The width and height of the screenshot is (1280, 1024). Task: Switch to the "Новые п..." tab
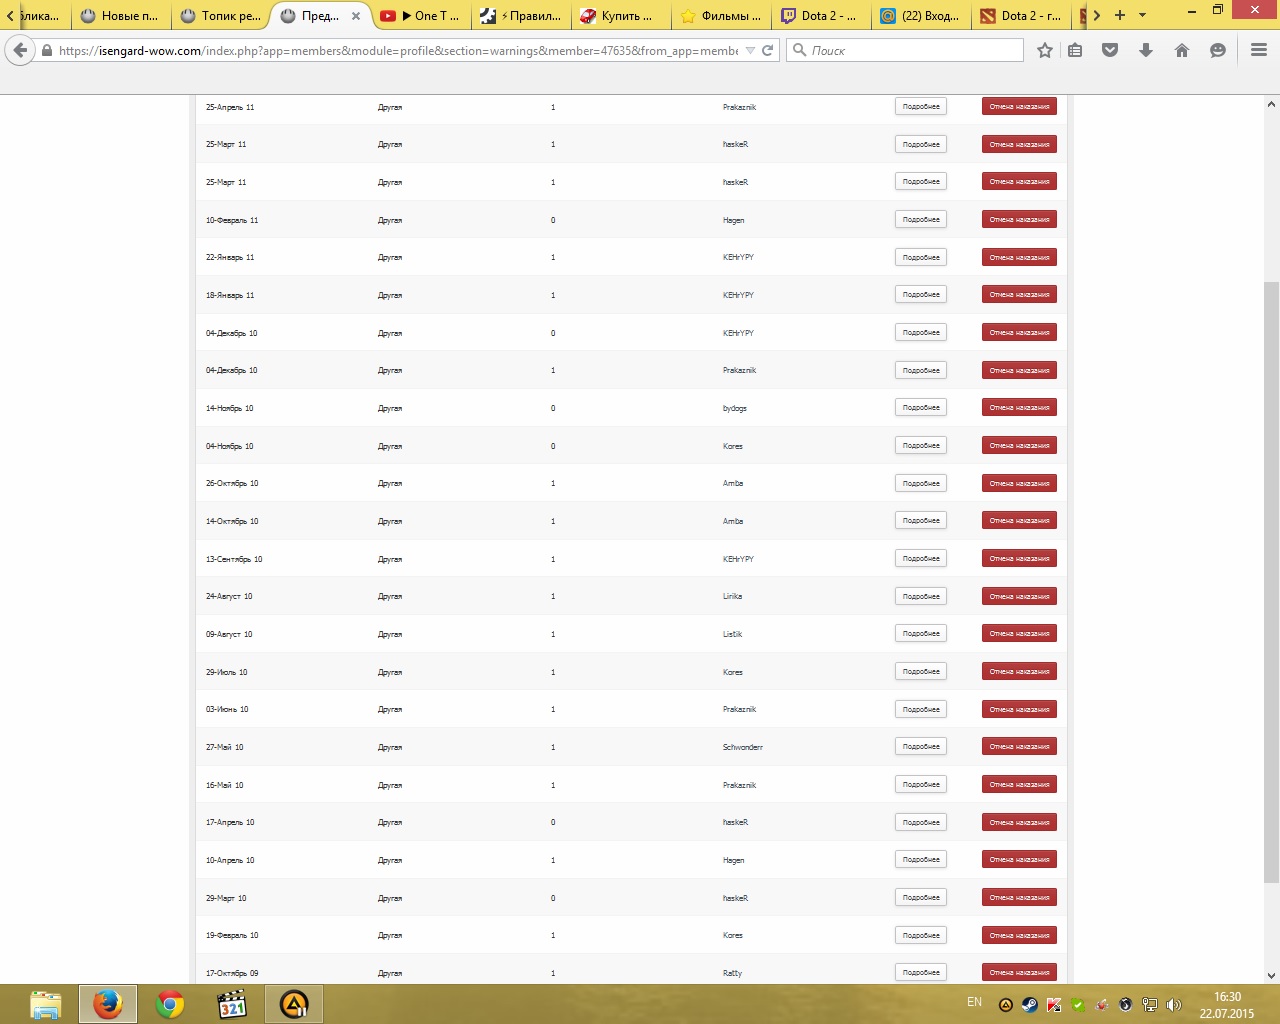pos(120,15)
